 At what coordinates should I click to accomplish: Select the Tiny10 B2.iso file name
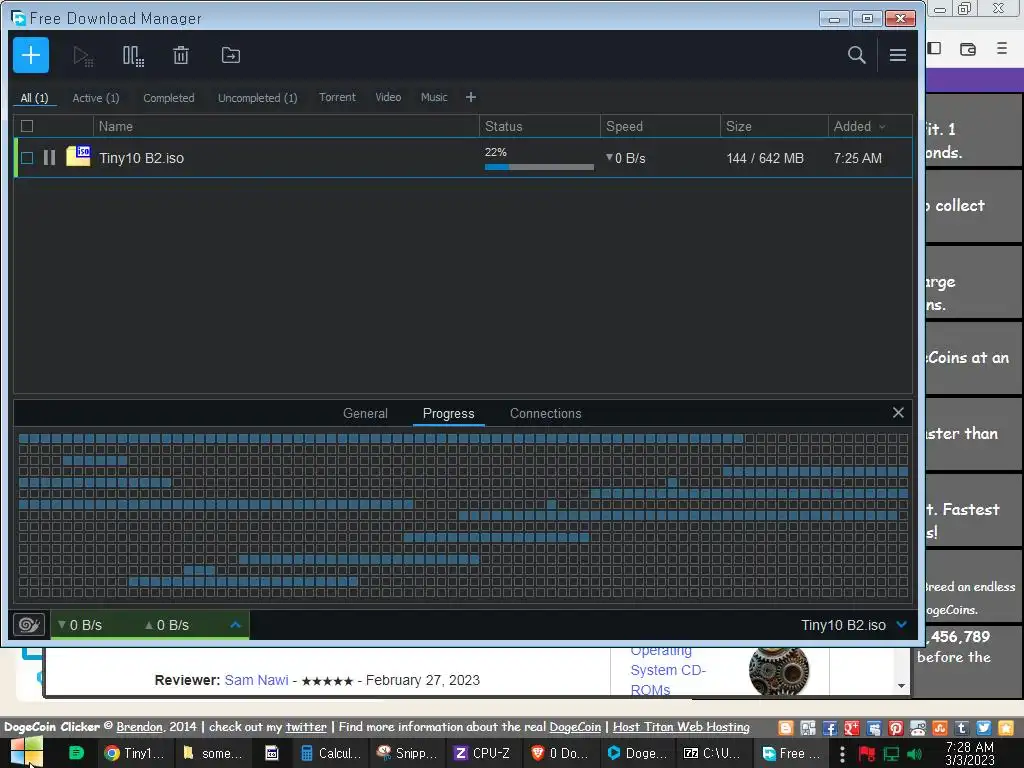[x=142, y=158]
